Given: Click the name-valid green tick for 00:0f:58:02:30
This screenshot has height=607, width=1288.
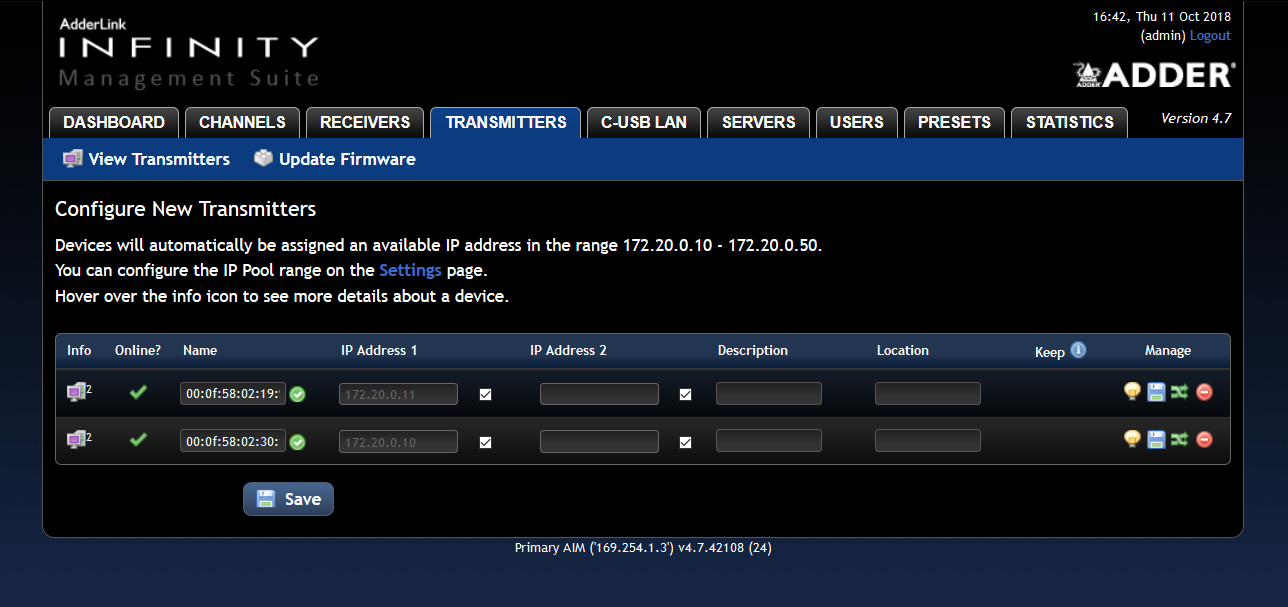Looking at the screenshot, I should click(x=298, y=441).
